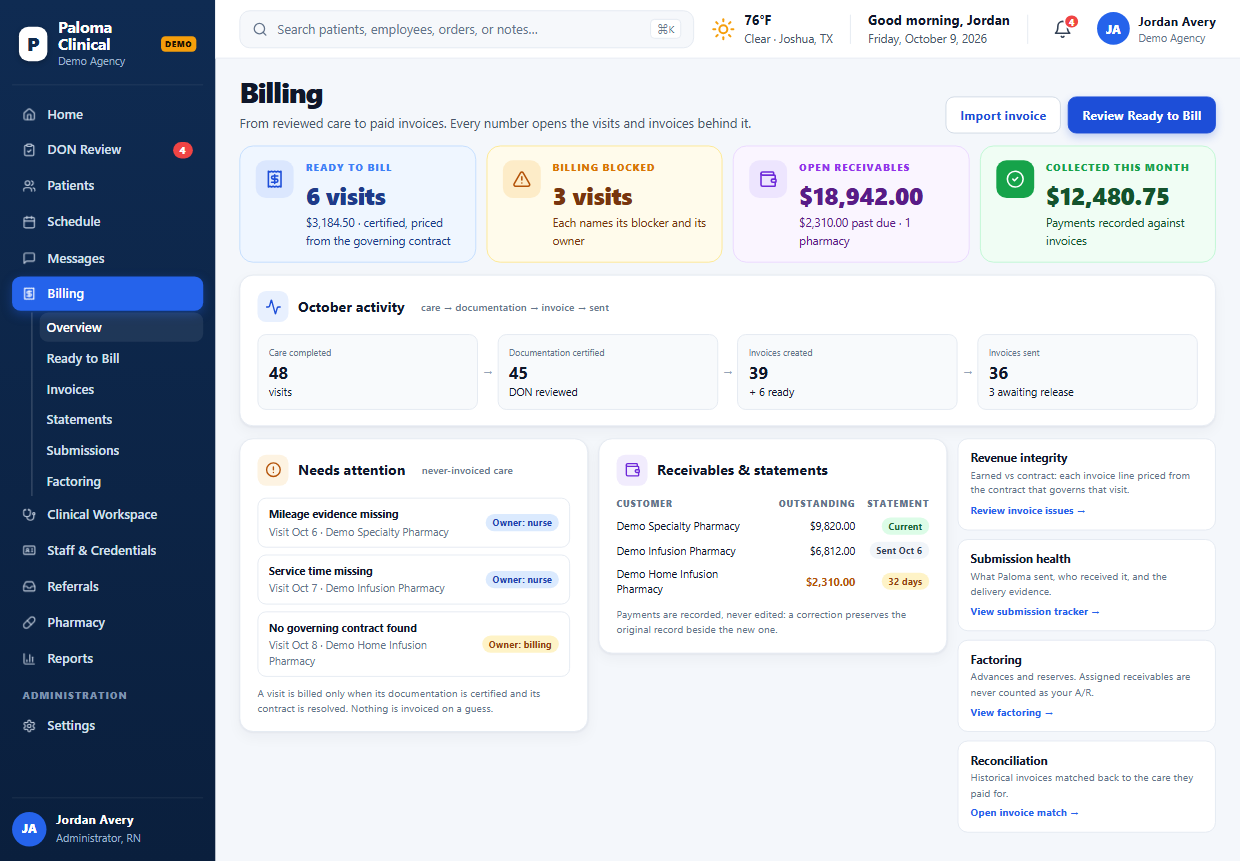Click the "$12,480.75" collected amount
Image resolution: width=1240 pixels, height=861 pixels.
click(1108, 197)
